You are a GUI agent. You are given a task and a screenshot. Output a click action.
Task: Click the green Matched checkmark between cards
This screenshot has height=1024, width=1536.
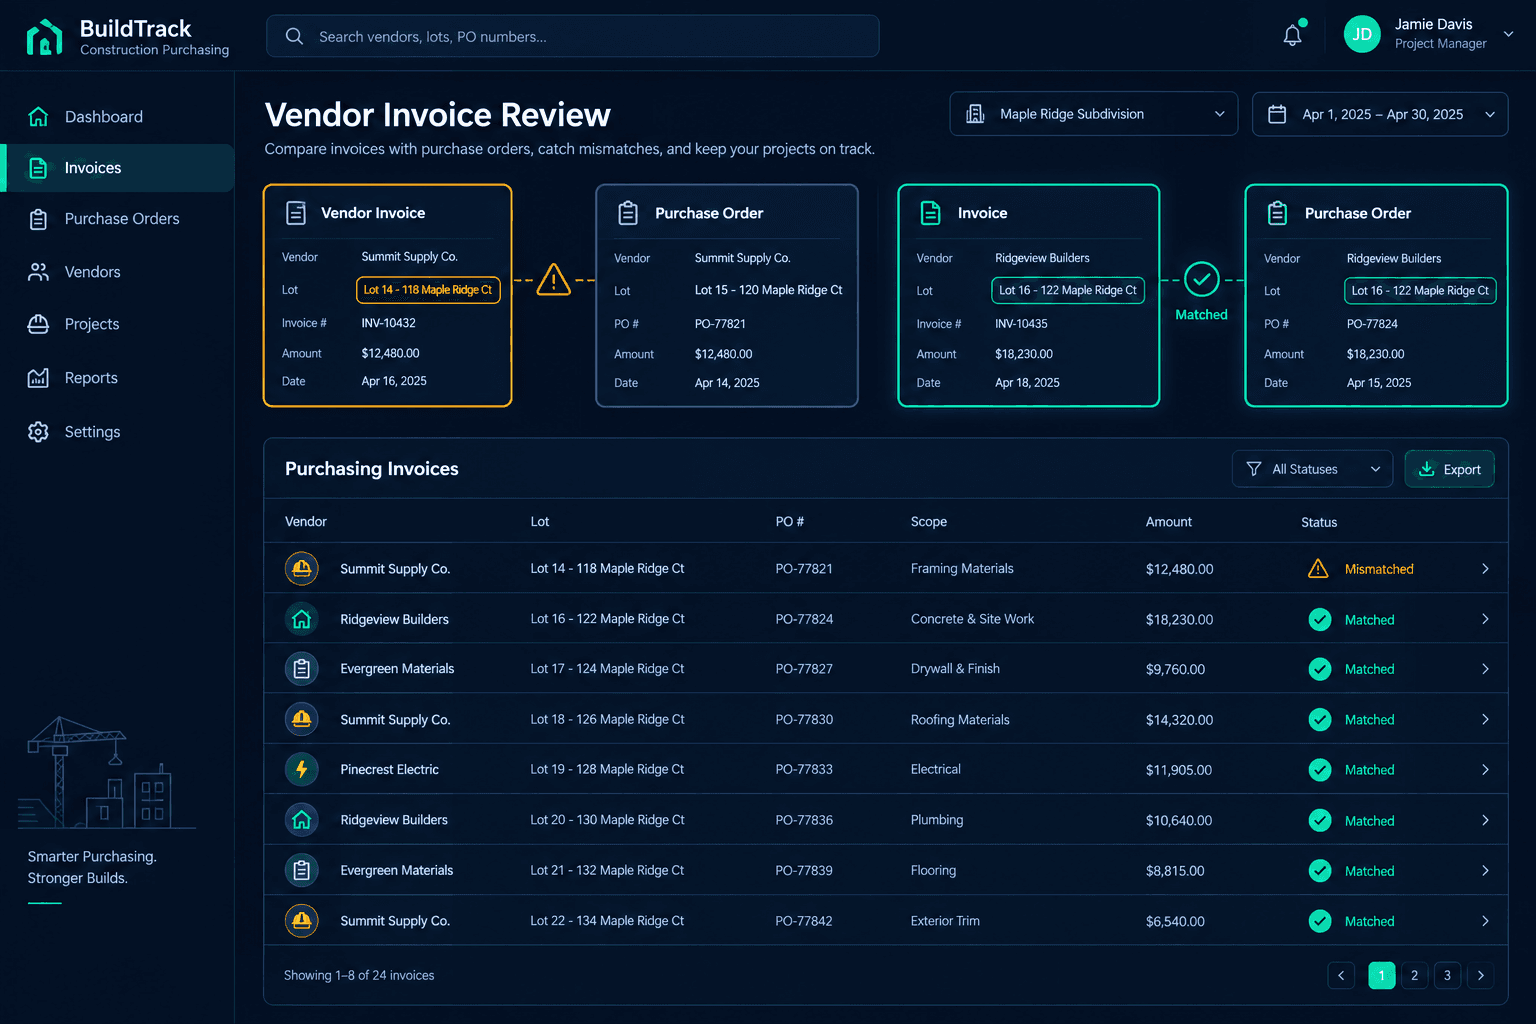1201,279
